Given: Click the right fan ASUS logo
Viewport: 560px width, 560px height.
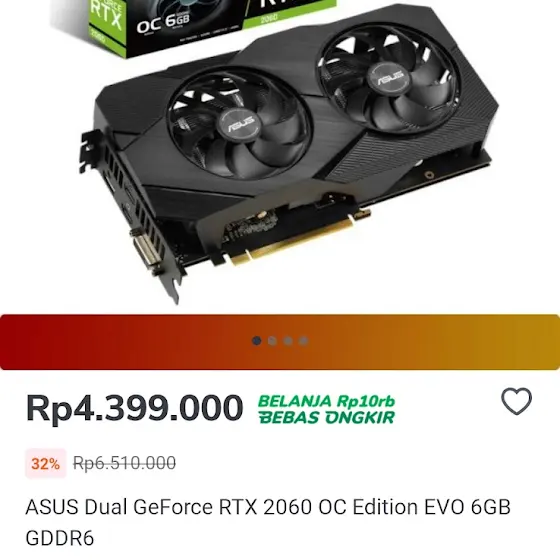Looking at the screenshot, I should coord(390,78).
